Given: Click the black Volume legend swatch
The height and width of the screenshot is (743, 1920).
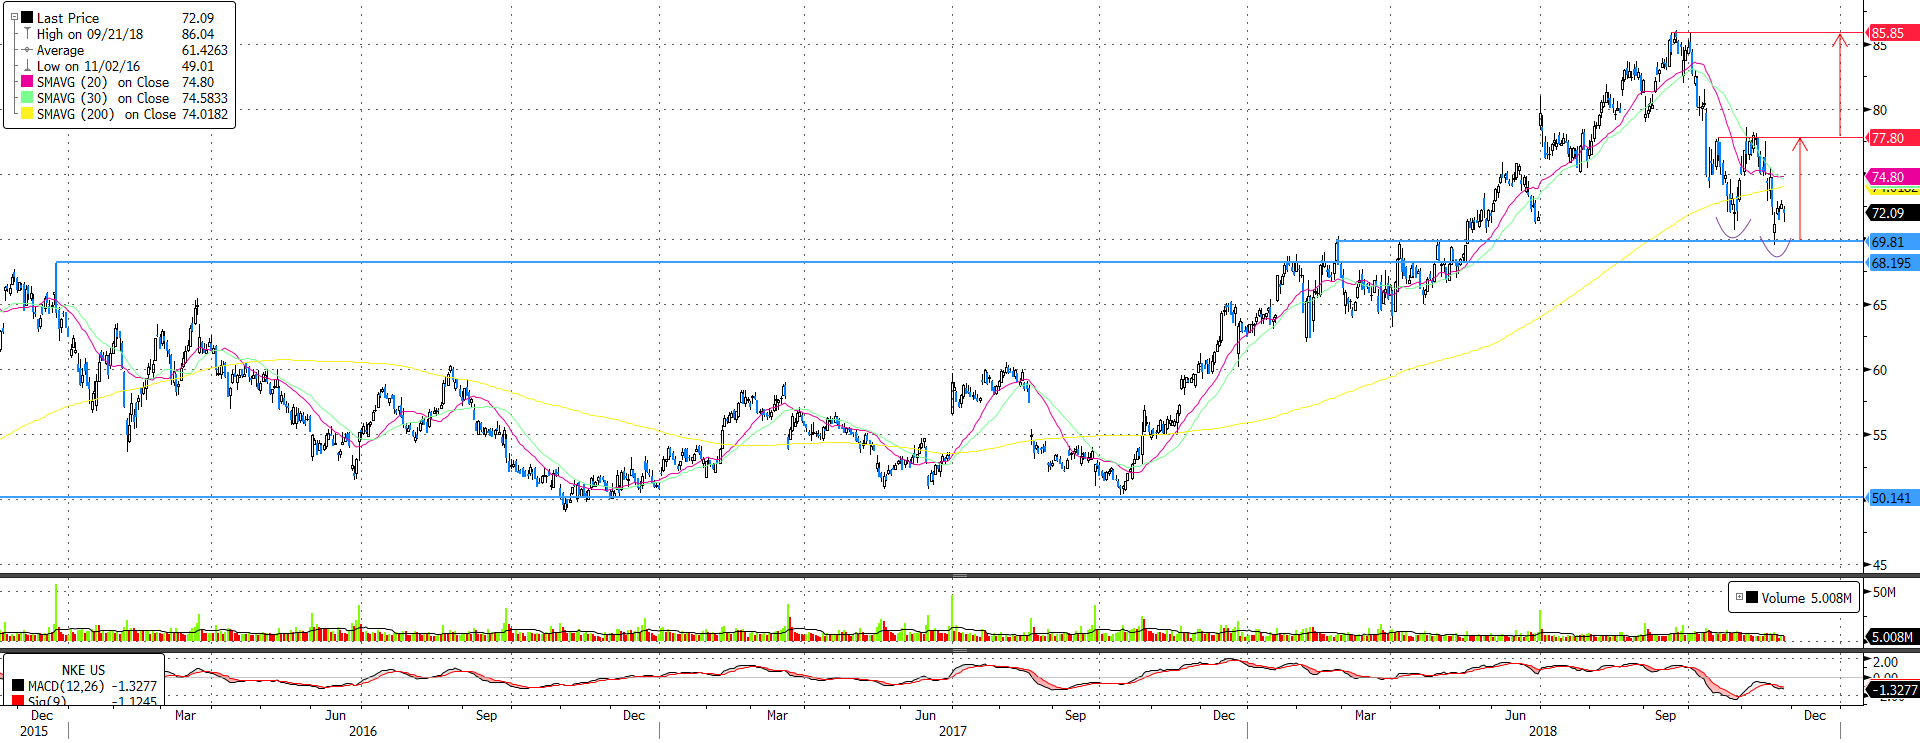Looking at the screenshot, I should (x=1751, y=597).
